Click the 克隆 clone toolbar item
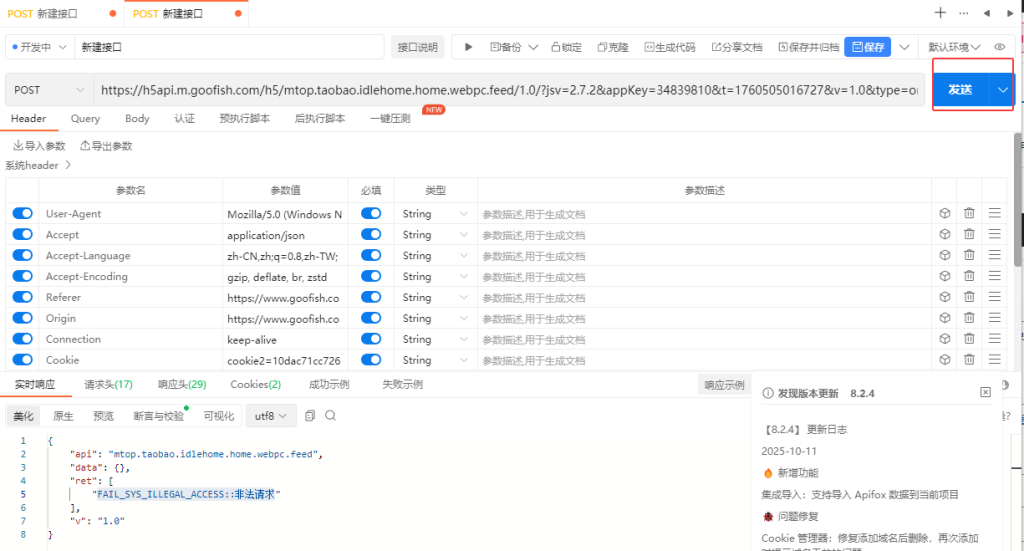The height and width of the screenshot is (551, 1024). click(613, 47)
